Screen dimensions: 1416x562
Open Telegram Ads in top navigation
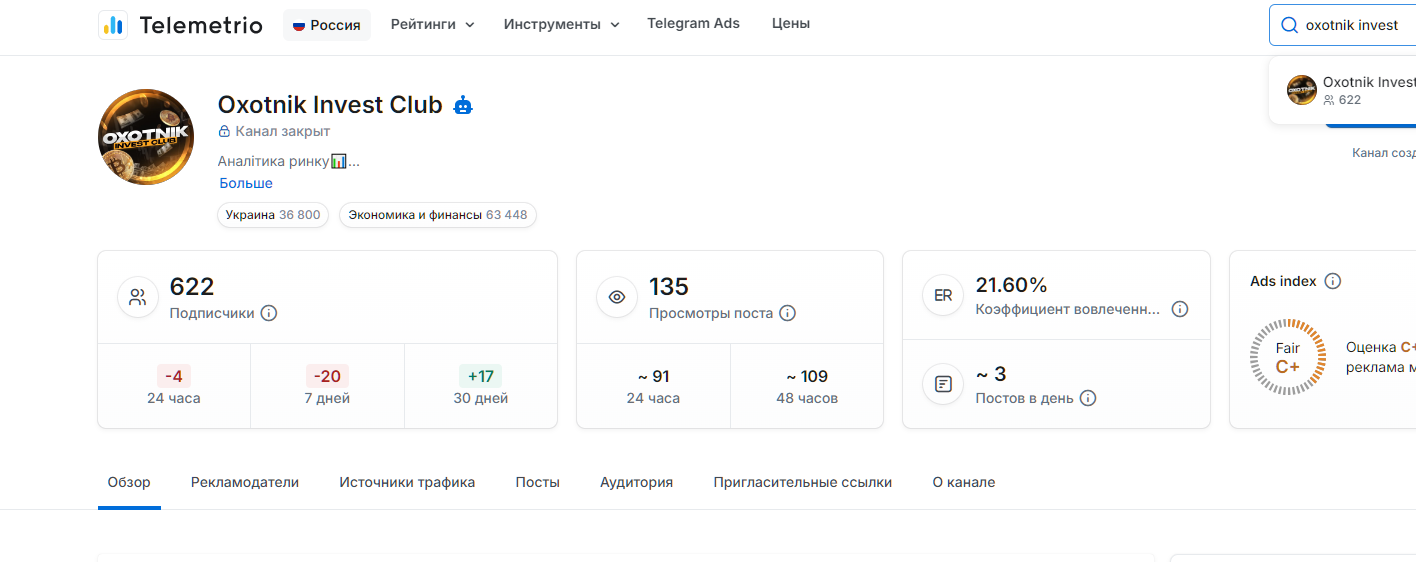click(x=693, y=23)
